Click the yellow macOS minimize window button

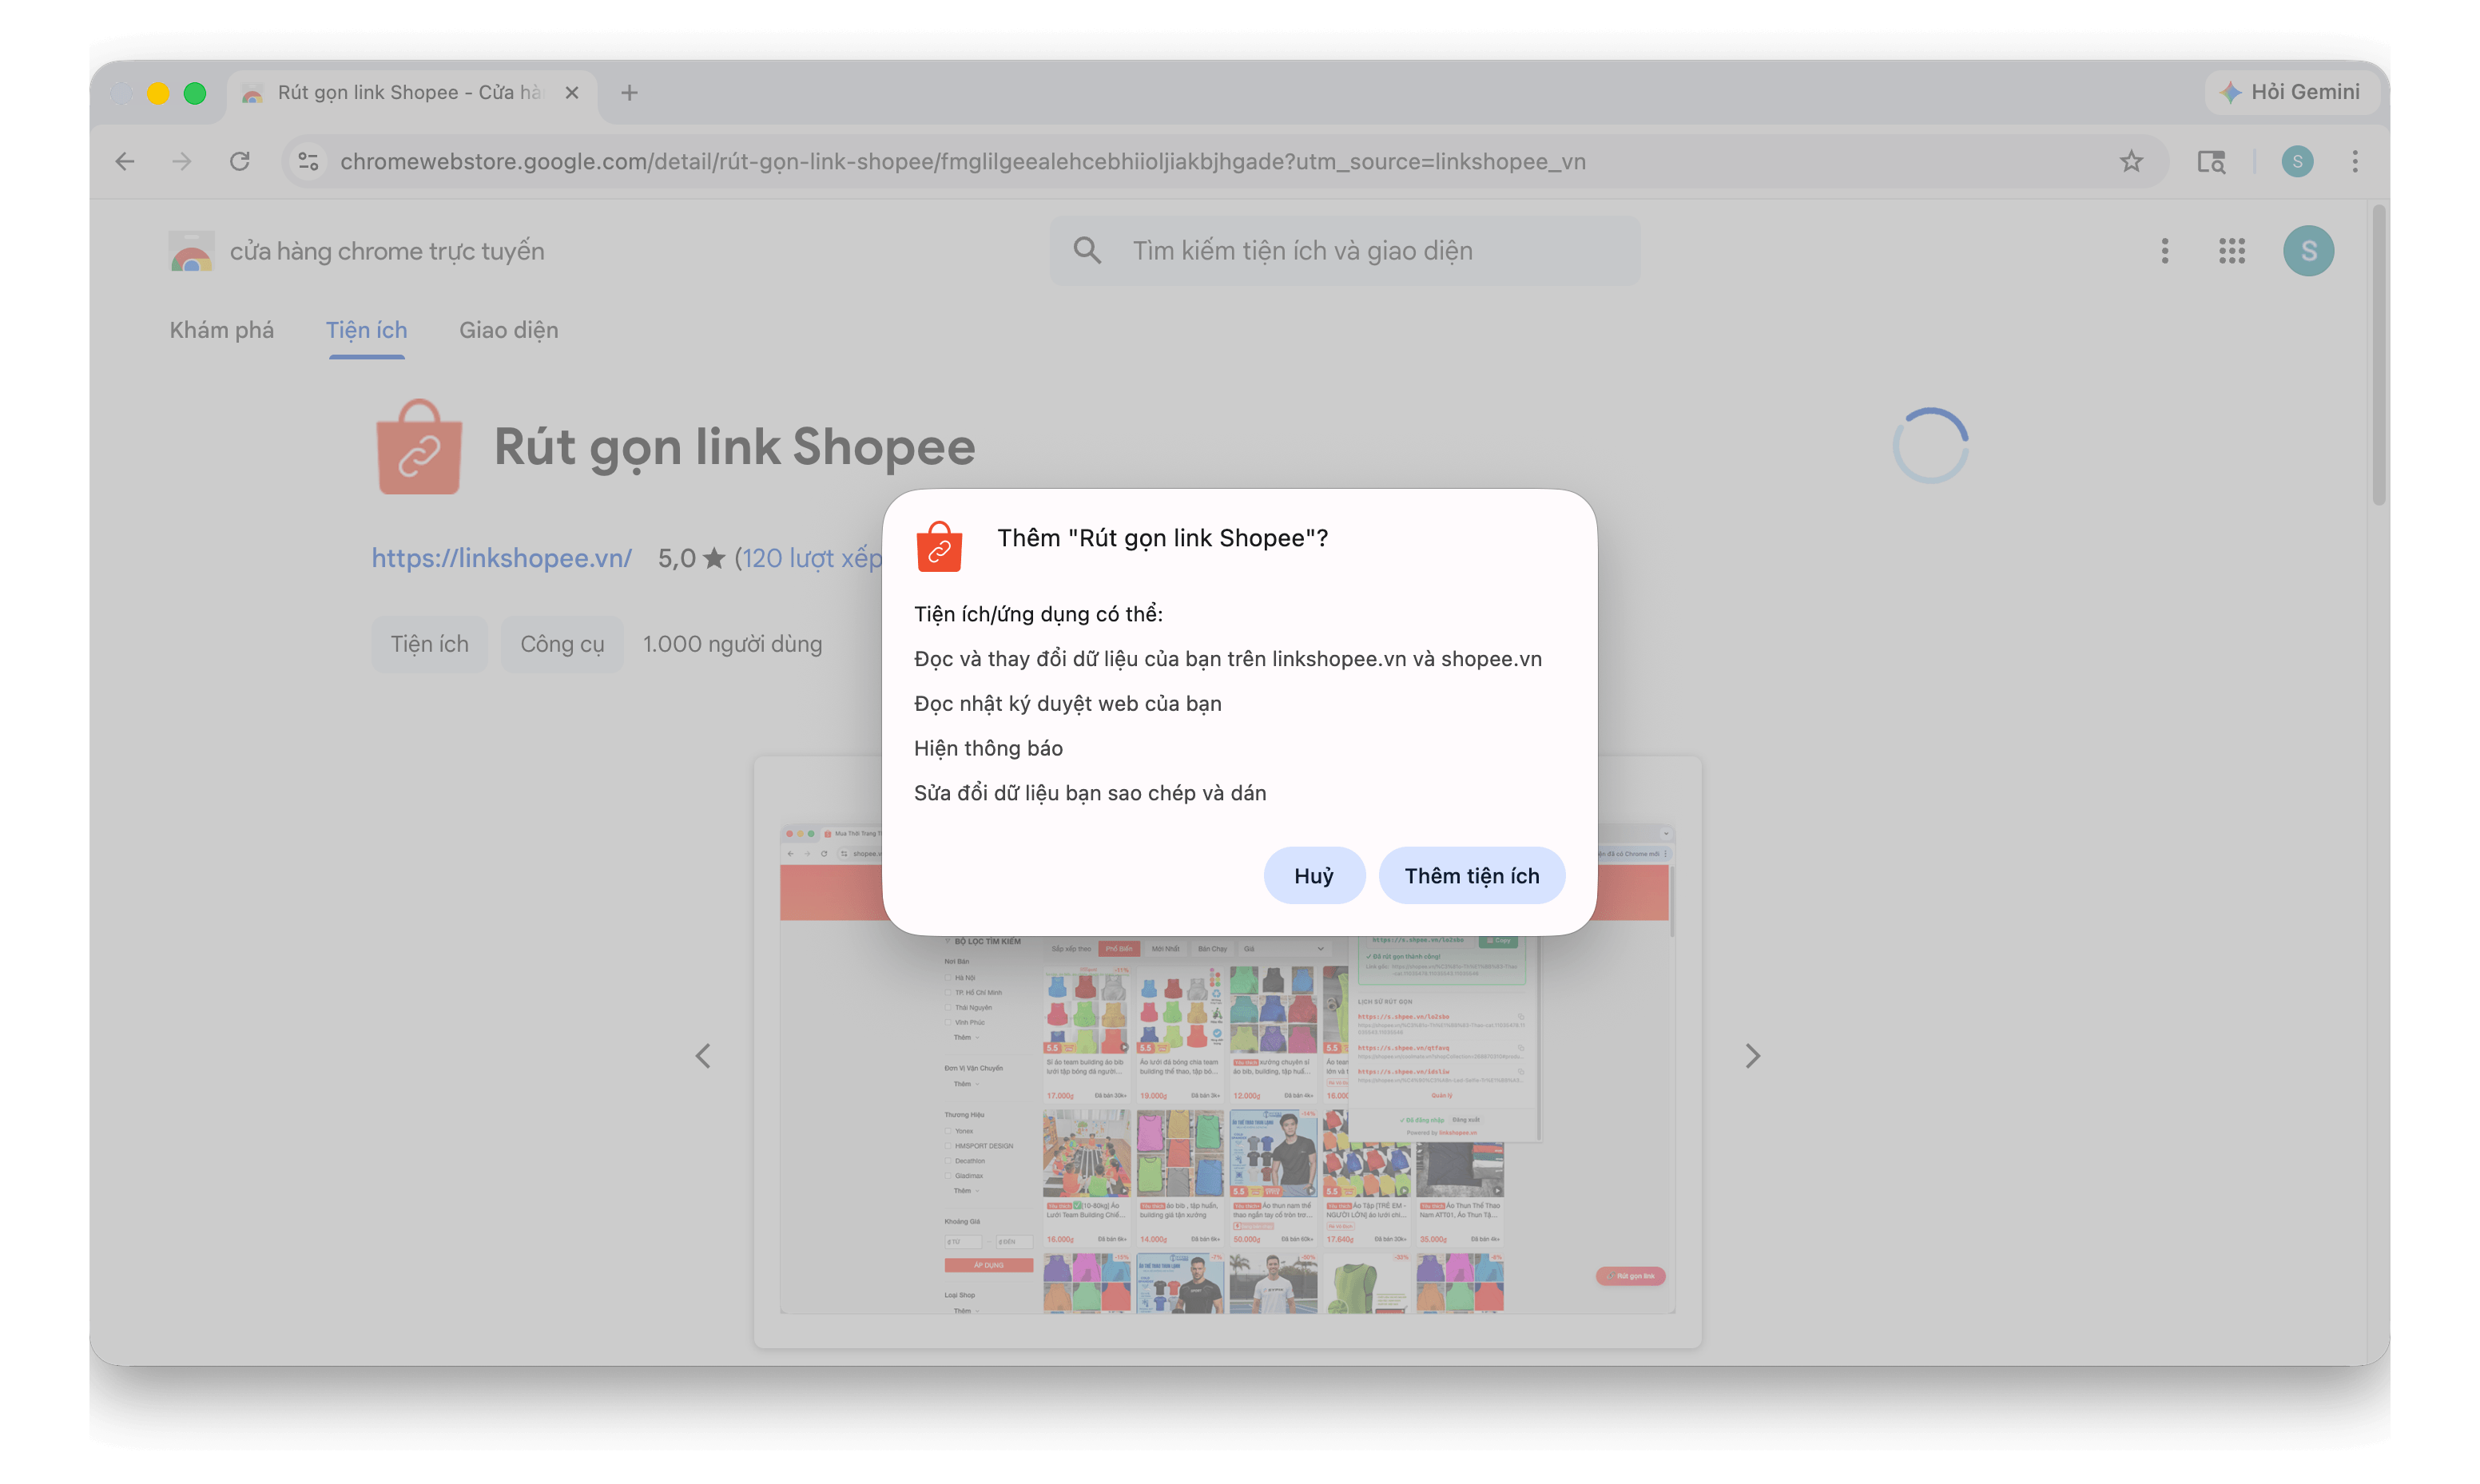[x=158, y=93]
